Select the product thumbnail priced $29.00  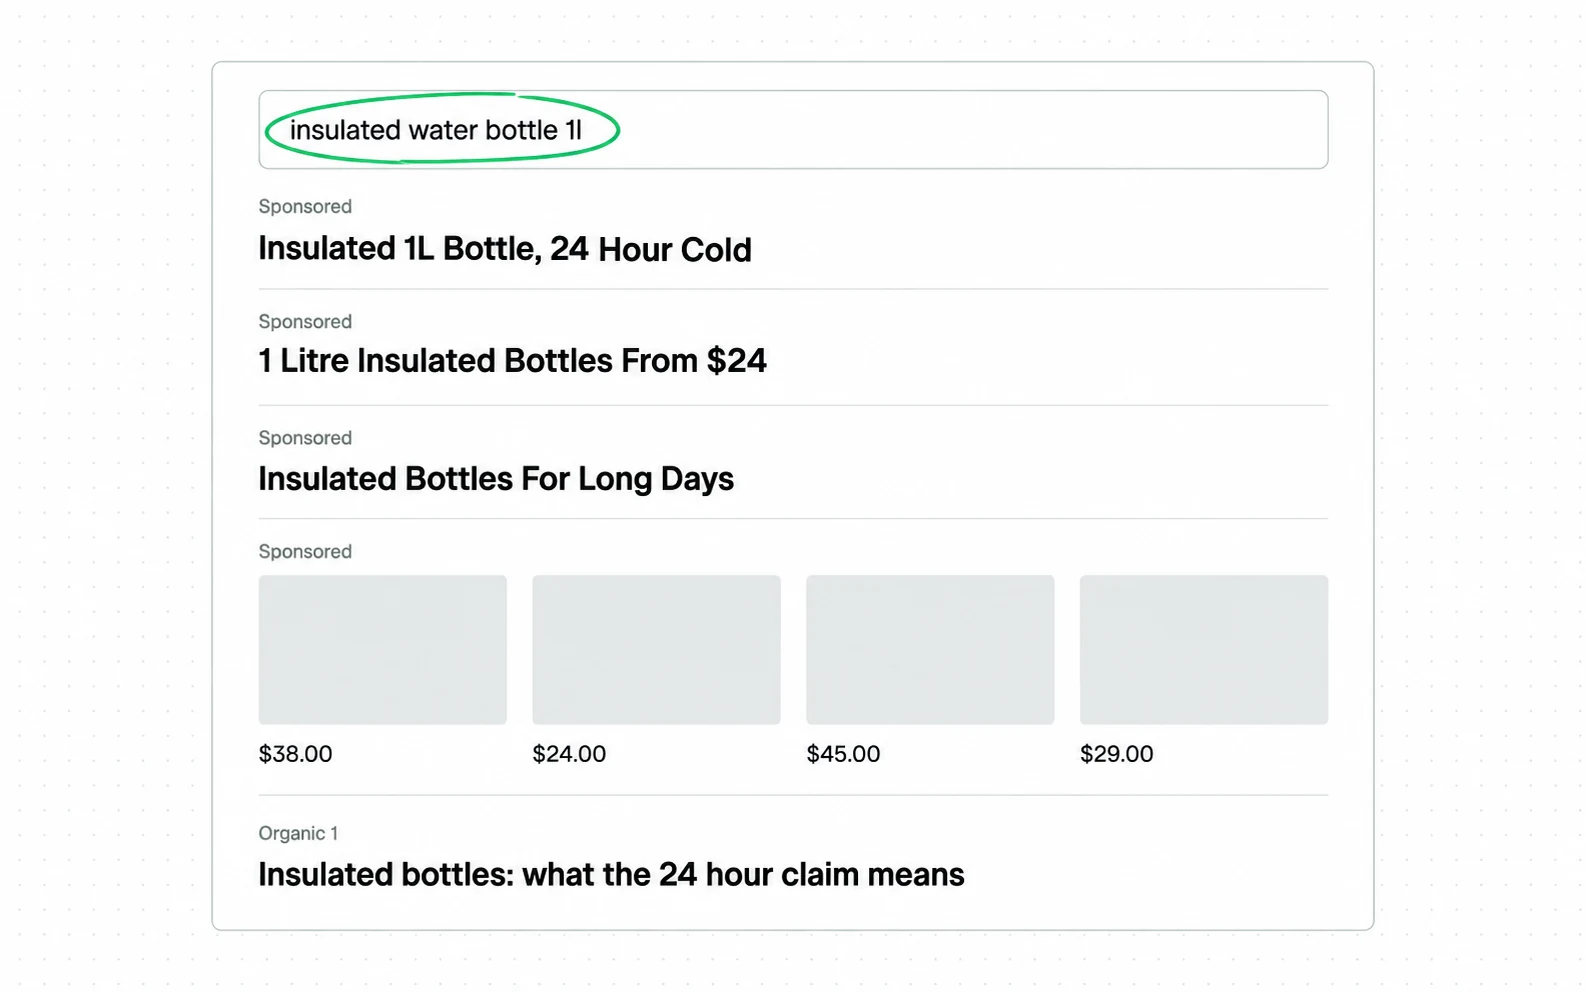1204,650
